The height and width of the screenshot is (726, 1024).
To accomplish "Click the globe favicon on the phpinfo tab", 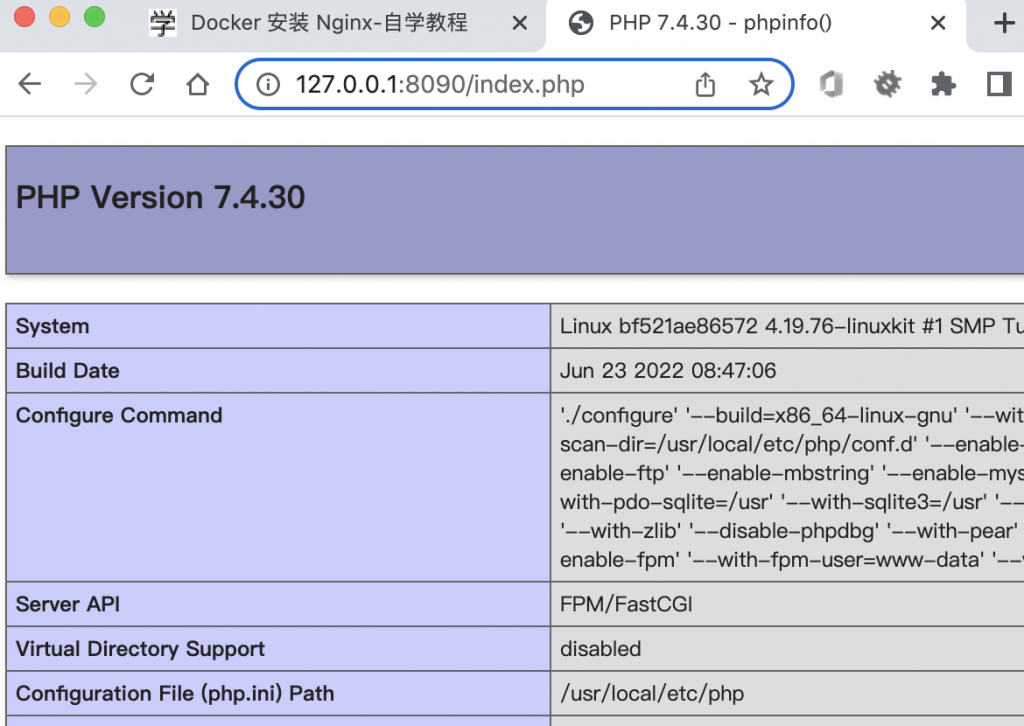I will click(582, 21).
